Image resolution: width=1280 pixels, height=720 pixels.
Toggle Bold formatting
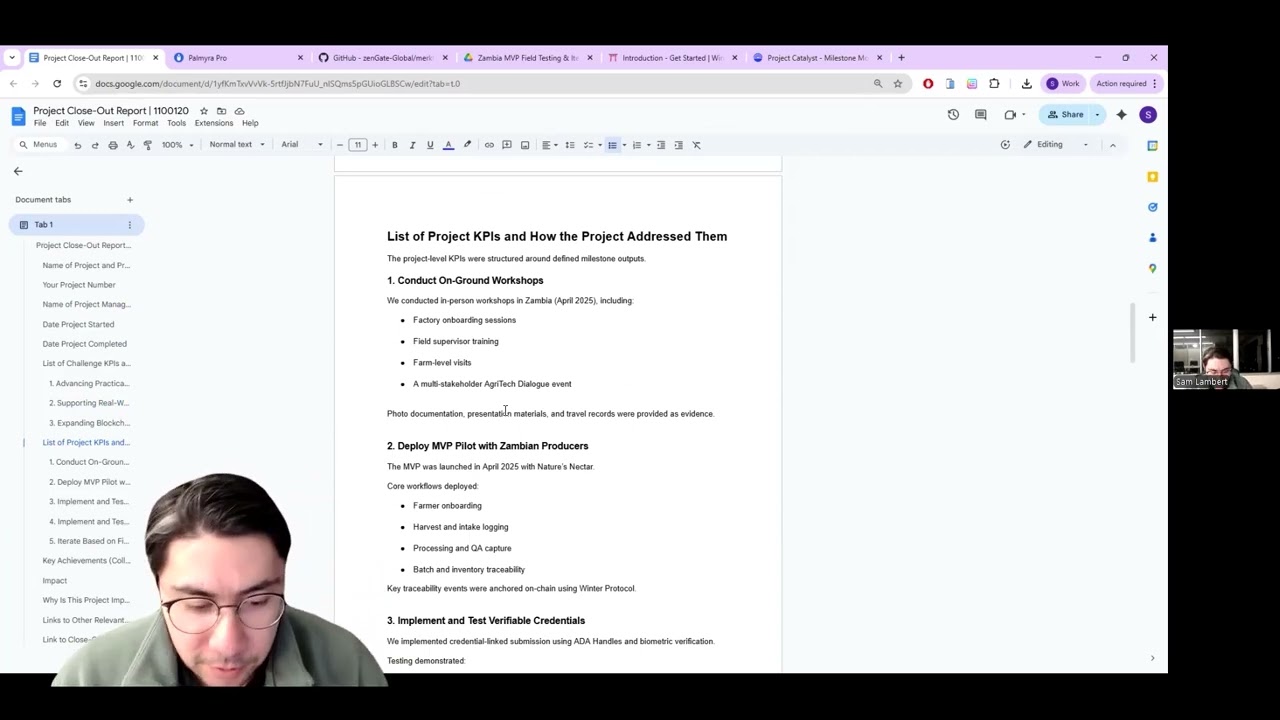394,145
